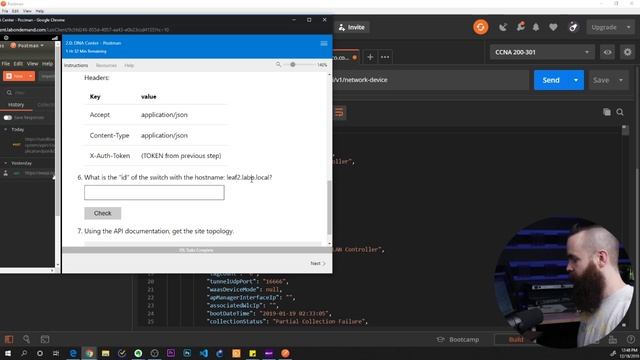
Task: Open Postman console icon in status bar
Action: click(x=45, y=339)
